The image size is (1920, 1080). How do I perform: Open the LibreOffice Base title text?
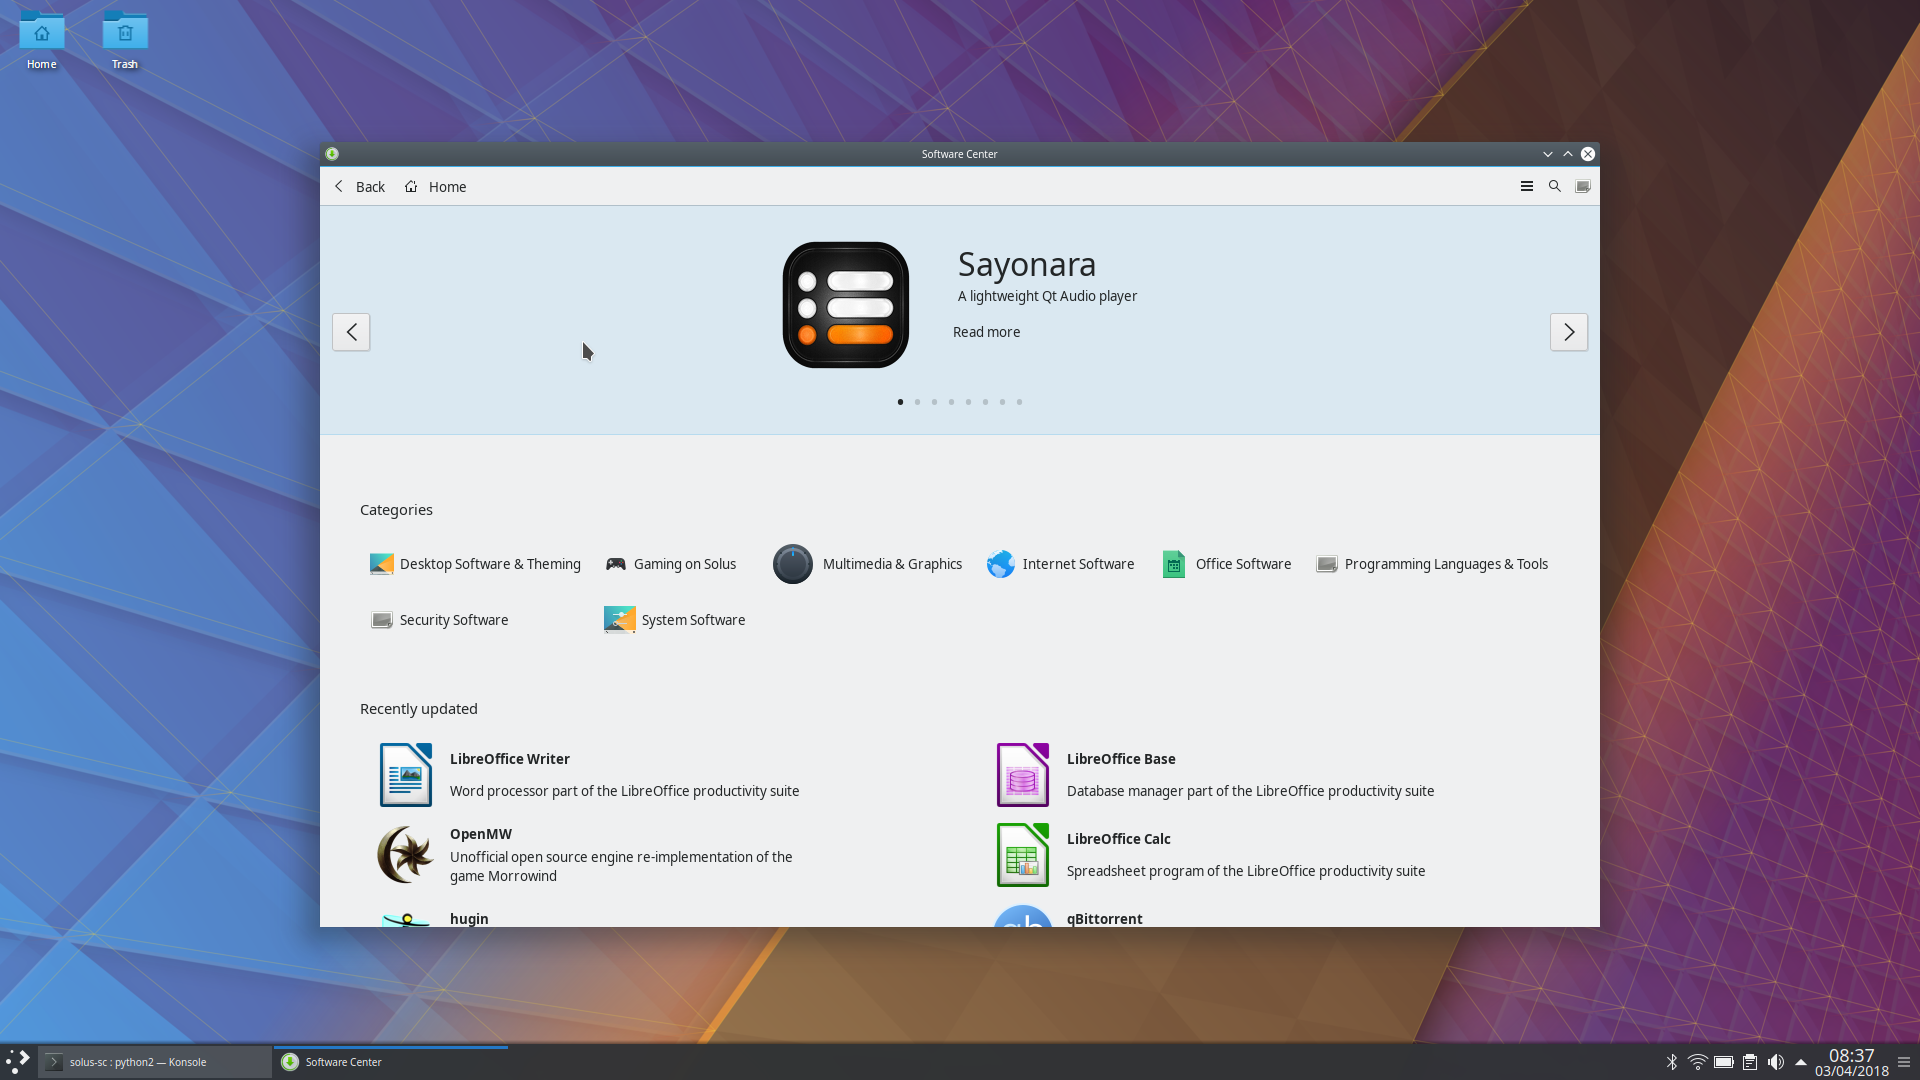[1120, 759]
